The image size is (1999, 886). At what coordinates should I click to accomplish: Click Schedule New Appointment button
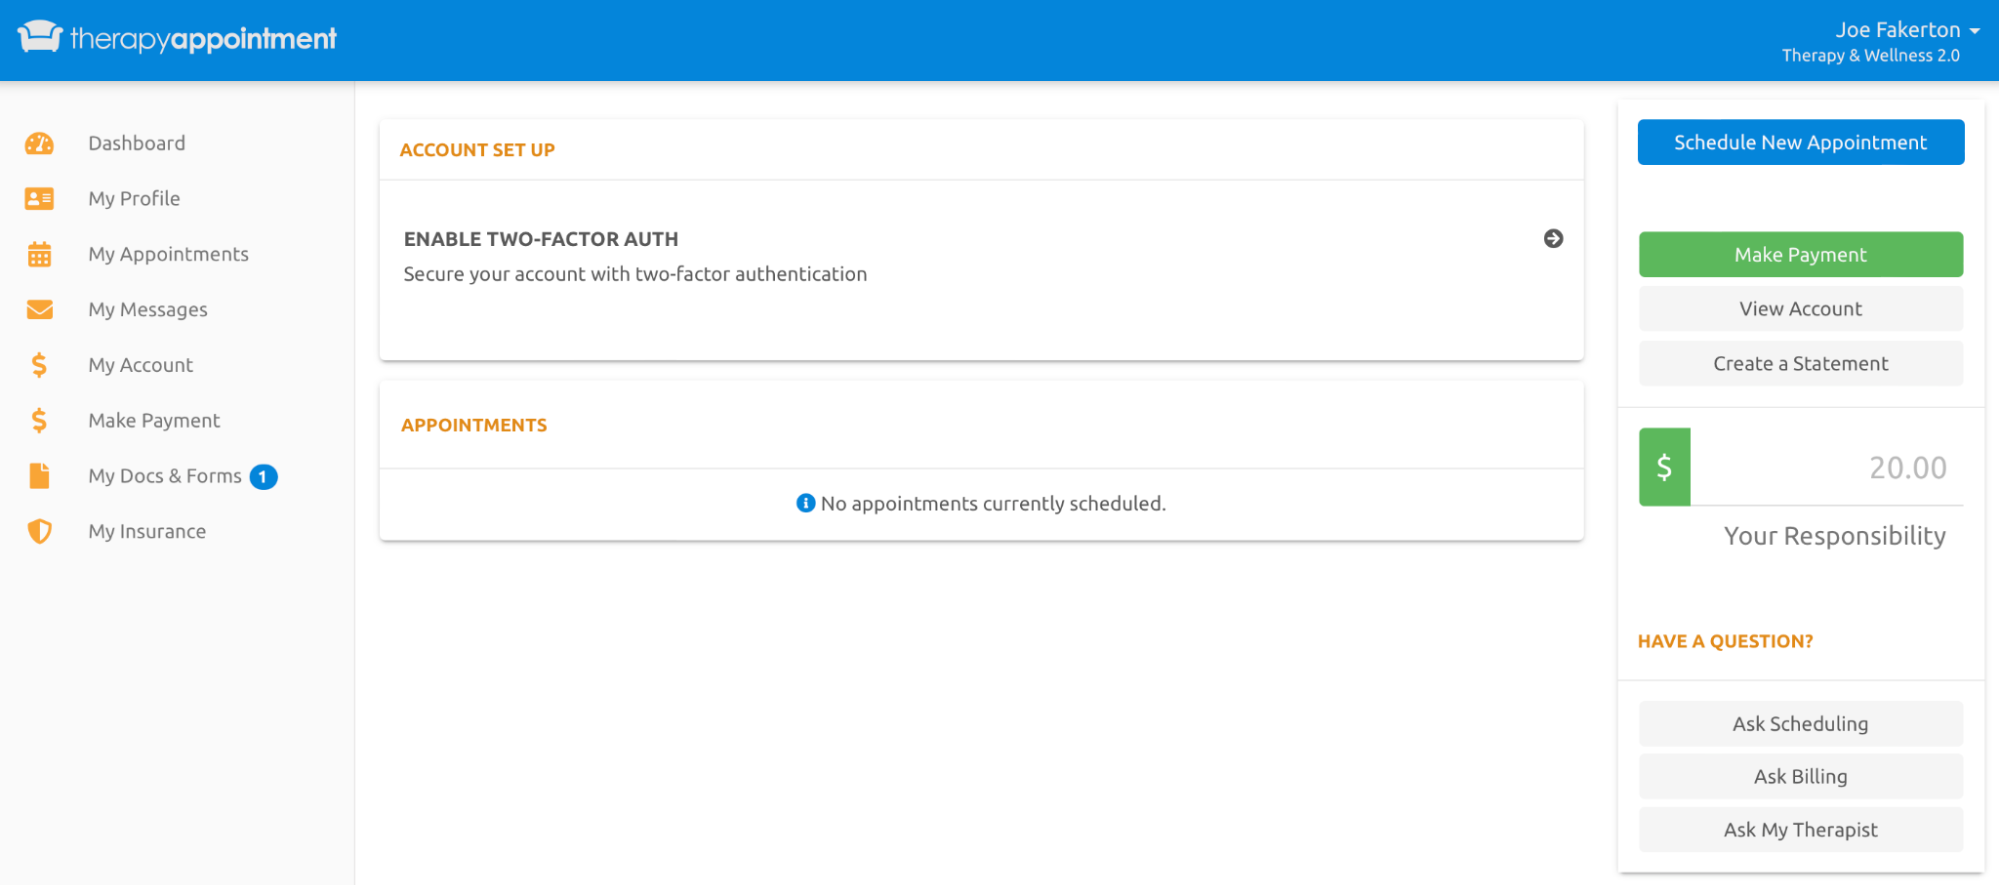coord(1800,142)
